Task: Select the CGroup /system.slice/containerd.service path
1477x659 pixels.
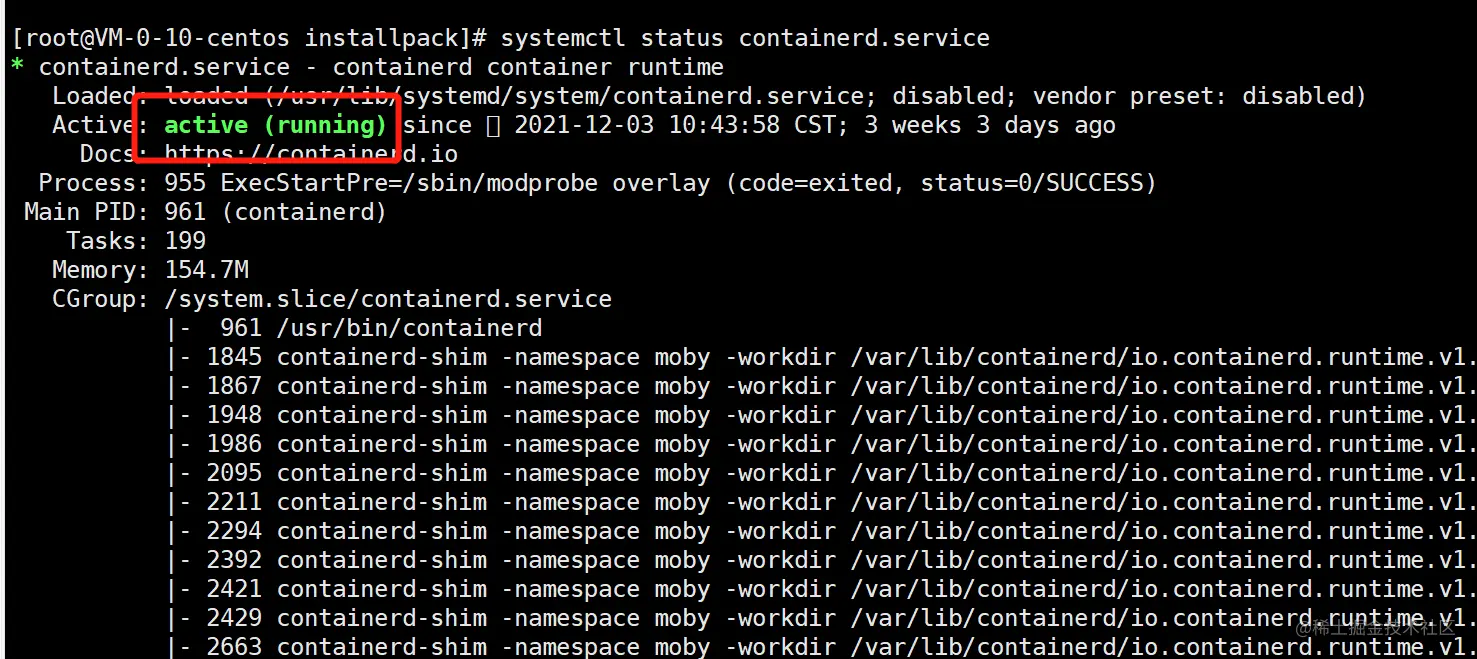Action: (x=388, y=299)
